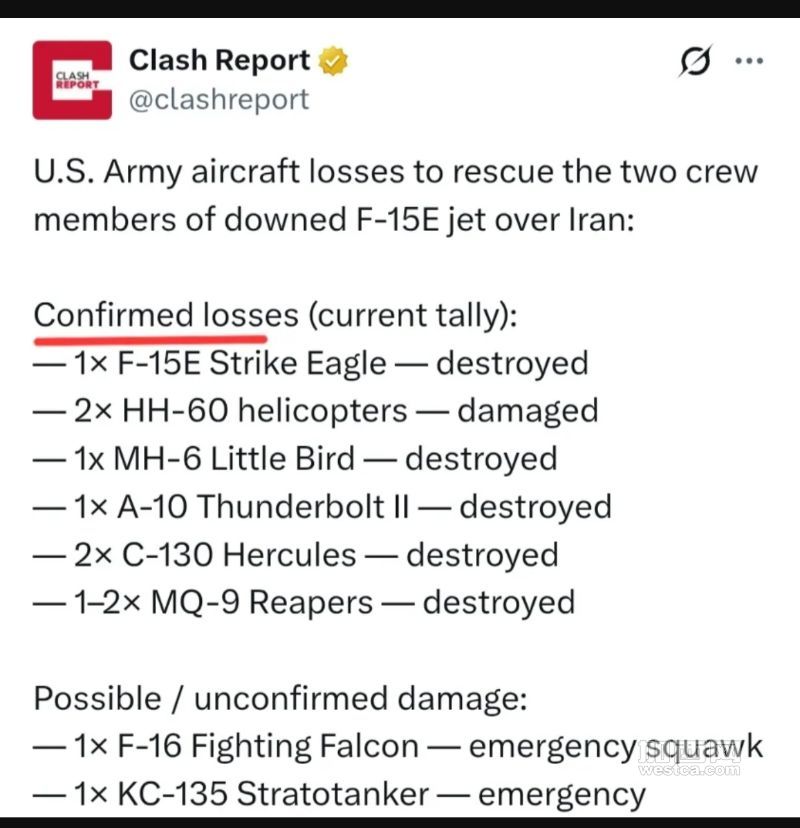Select the C-130 Hercules destroyed line
Image resolution: width=800 pixels, height=828 pixels.
(296, 555)
